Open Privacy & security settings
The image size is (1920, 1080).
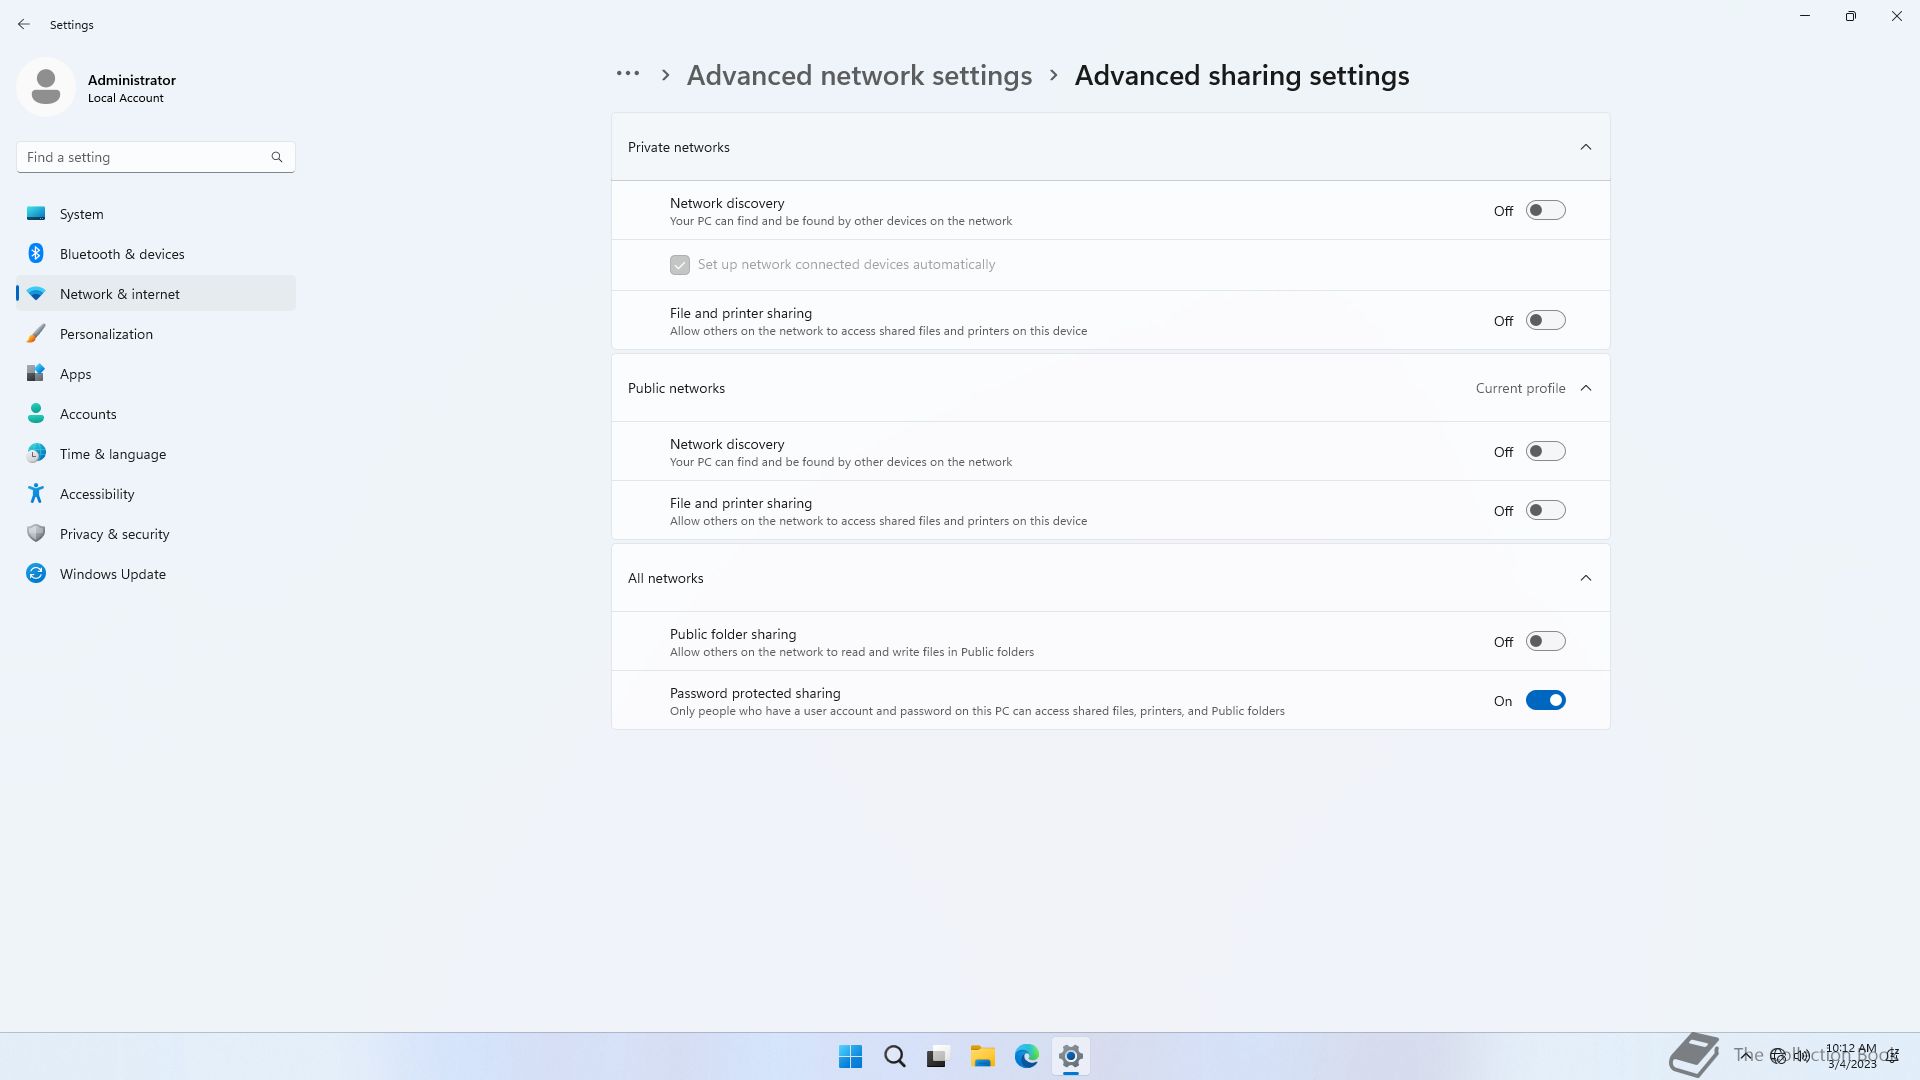[x=114, y=534]
